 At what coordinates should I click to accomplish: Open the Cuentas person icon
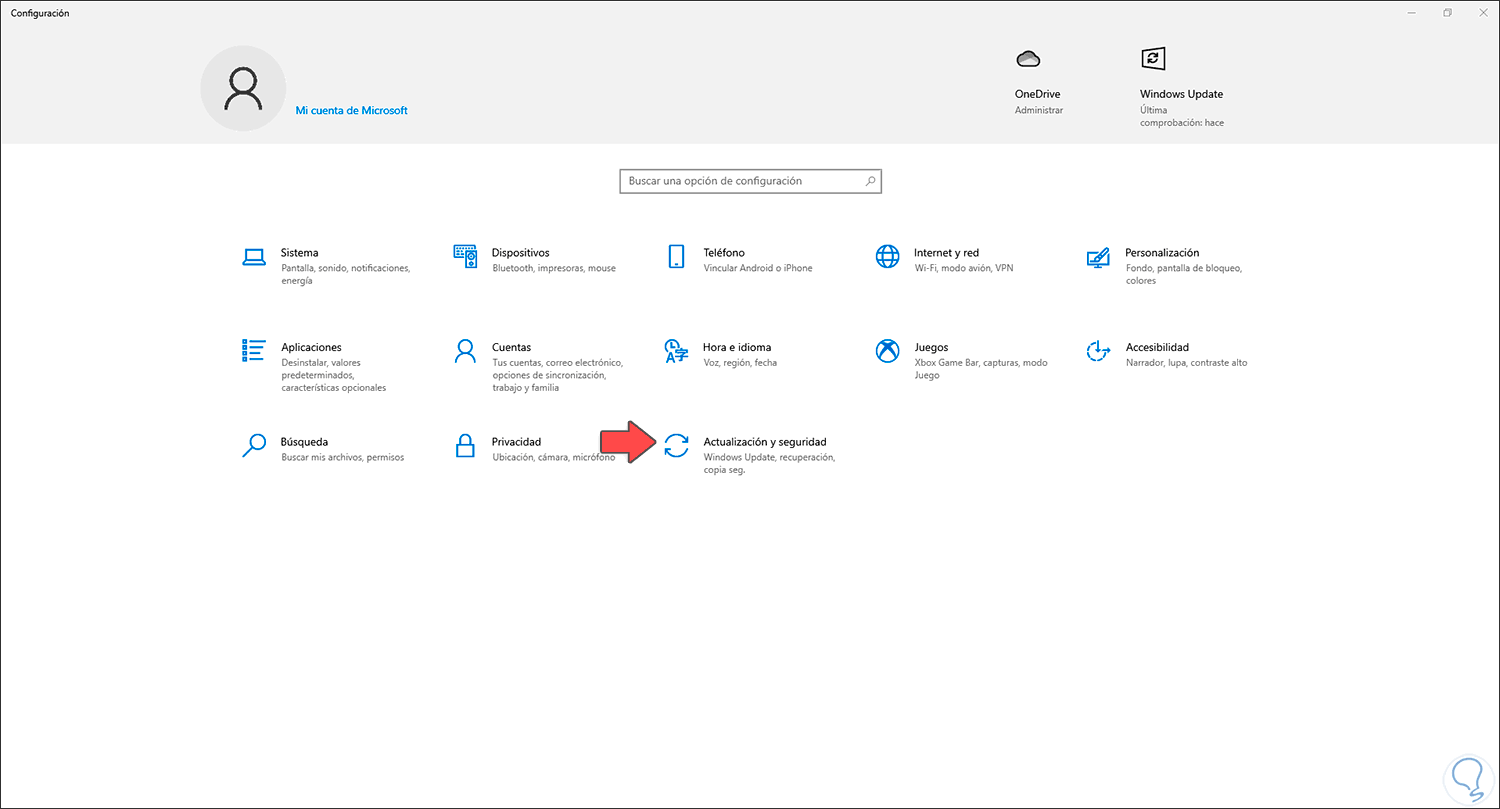point(465,351)
